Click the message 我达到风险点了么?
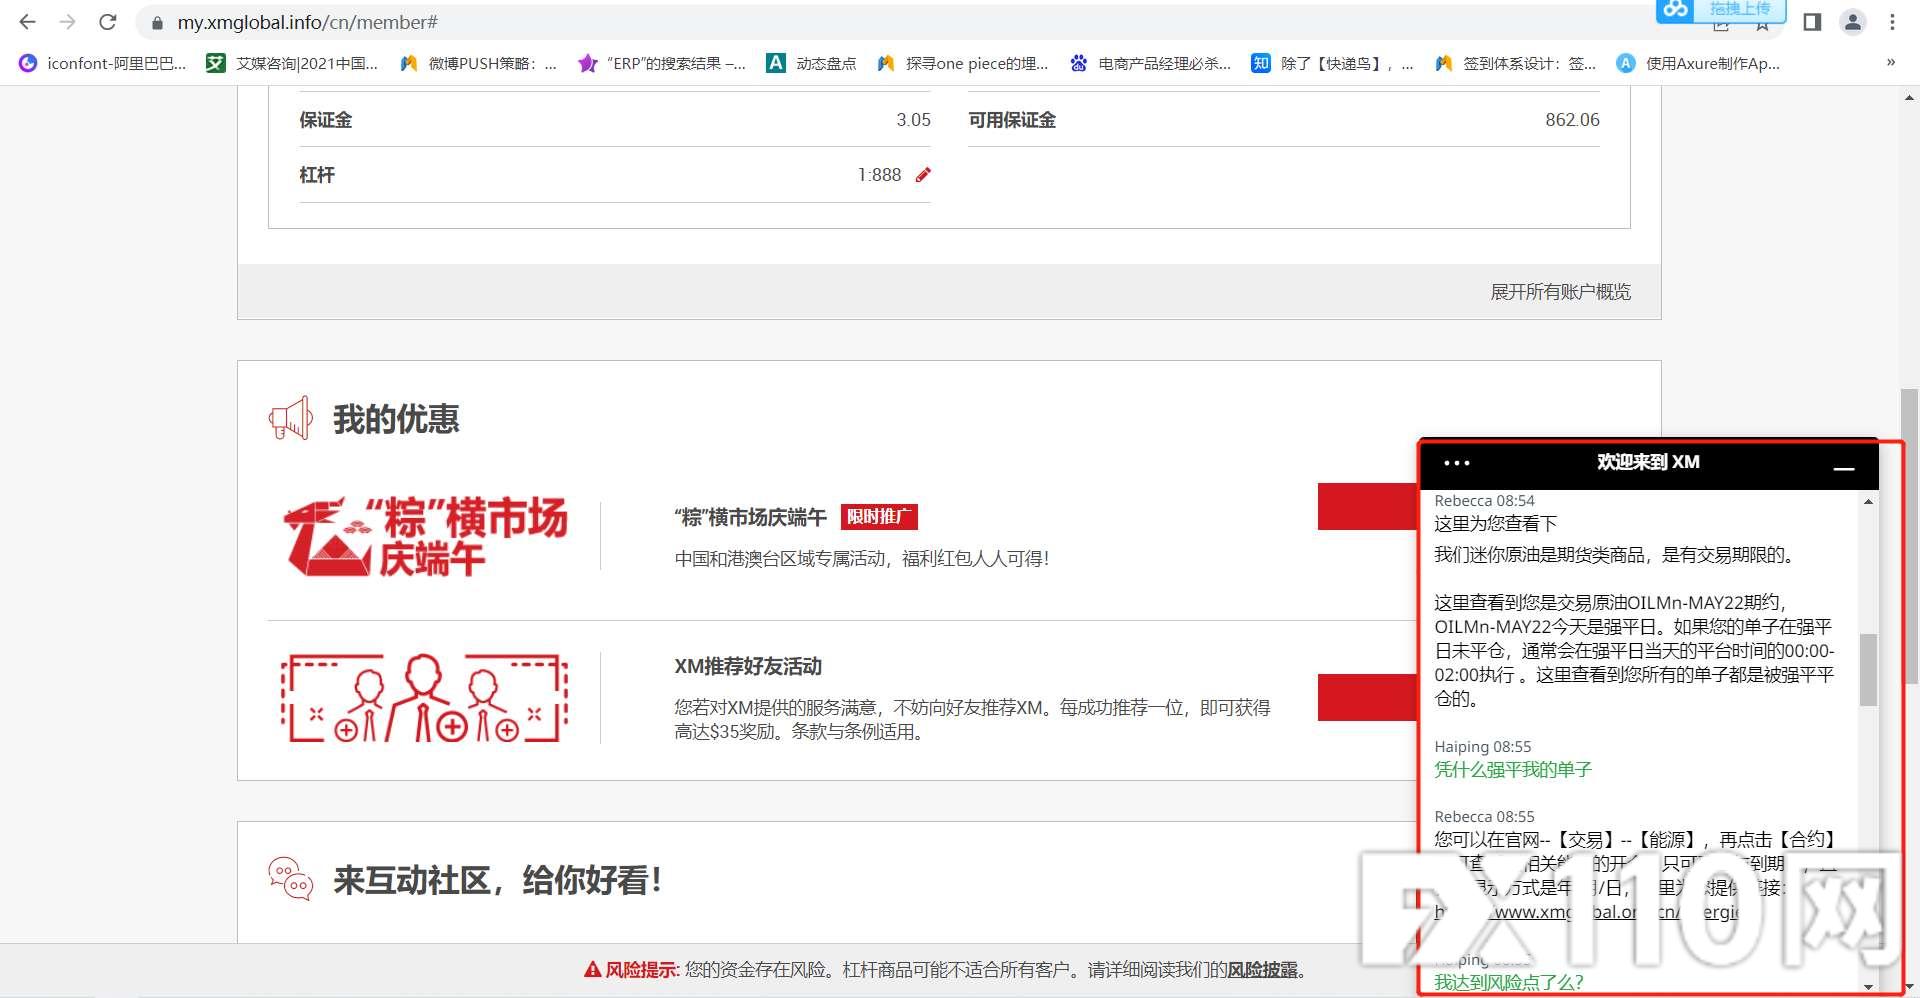1920x998 pixels. pyautogui.click(x=1509, y=983)
